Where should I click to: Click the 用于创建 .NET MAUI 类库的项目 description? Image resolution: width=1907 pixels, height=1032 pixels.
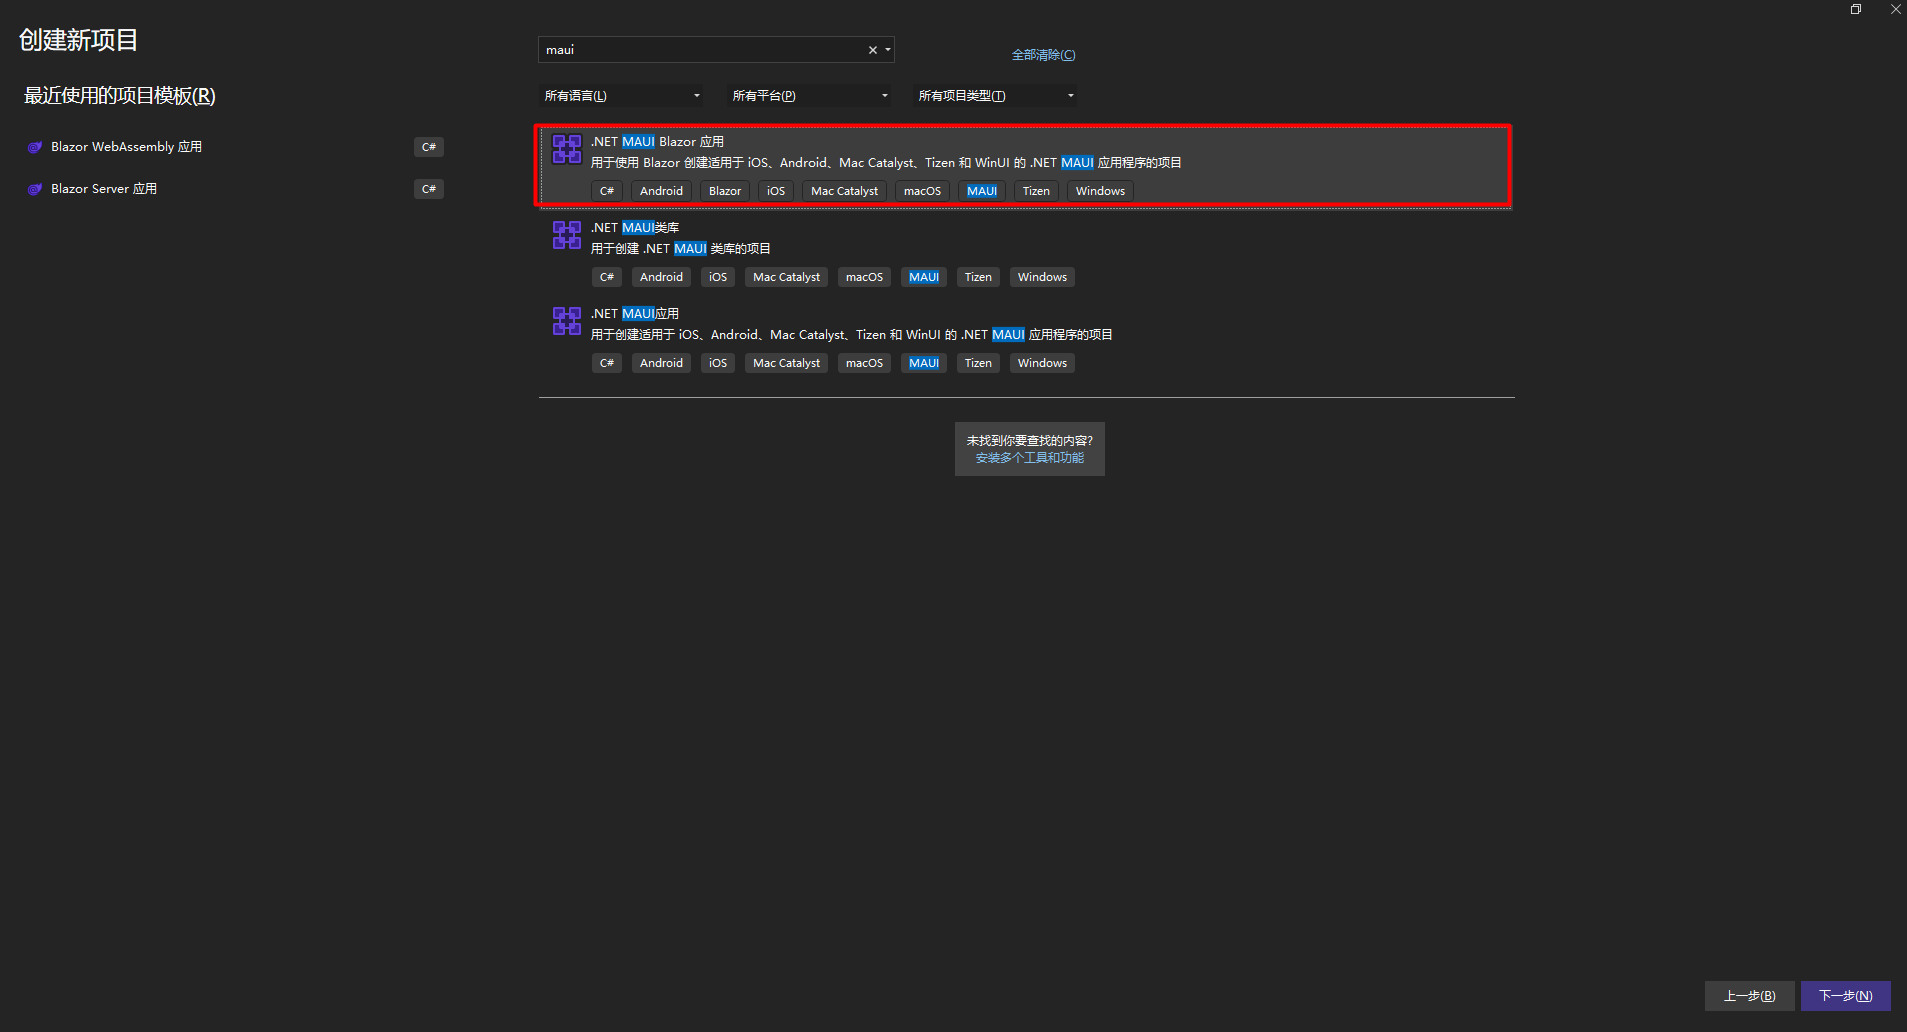[x=680, y=249]
